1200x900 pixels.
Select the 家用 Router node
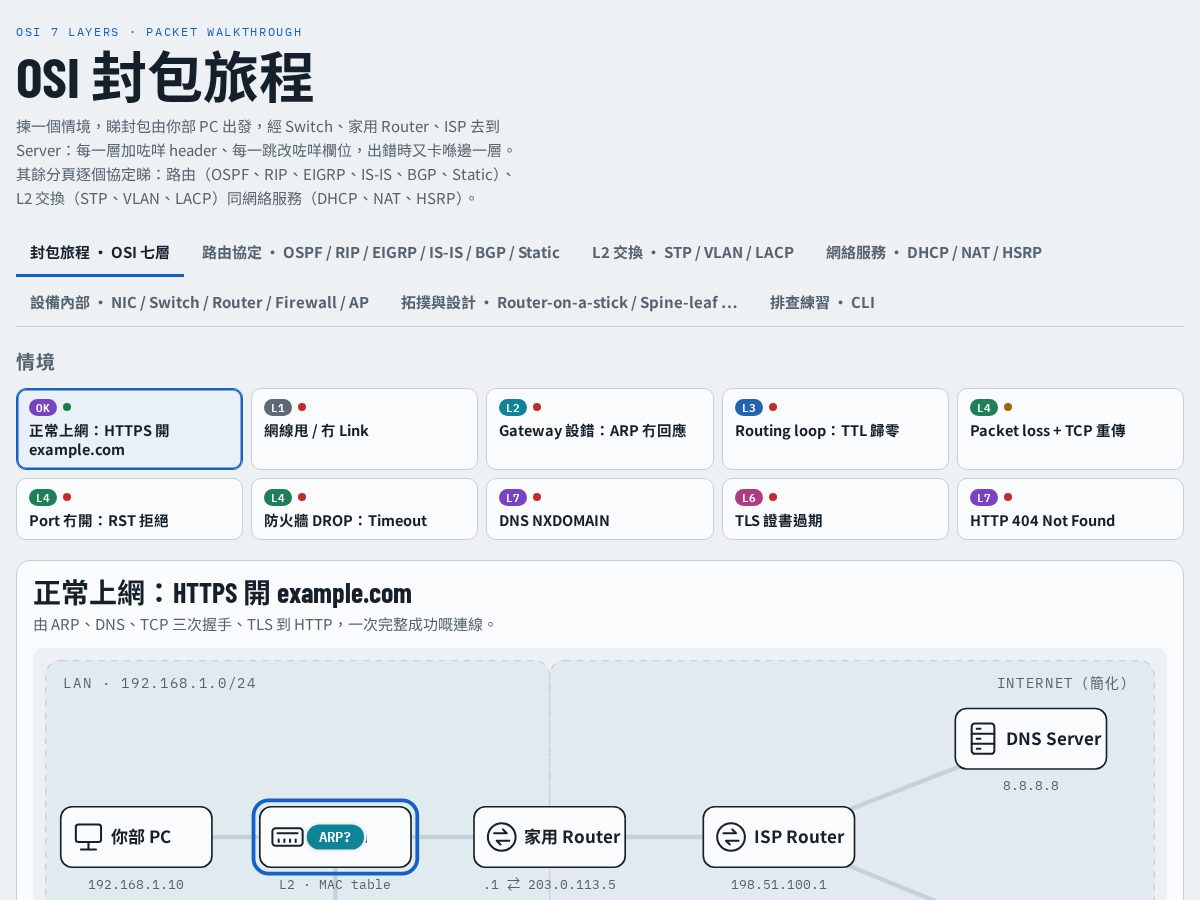point(549,837)
